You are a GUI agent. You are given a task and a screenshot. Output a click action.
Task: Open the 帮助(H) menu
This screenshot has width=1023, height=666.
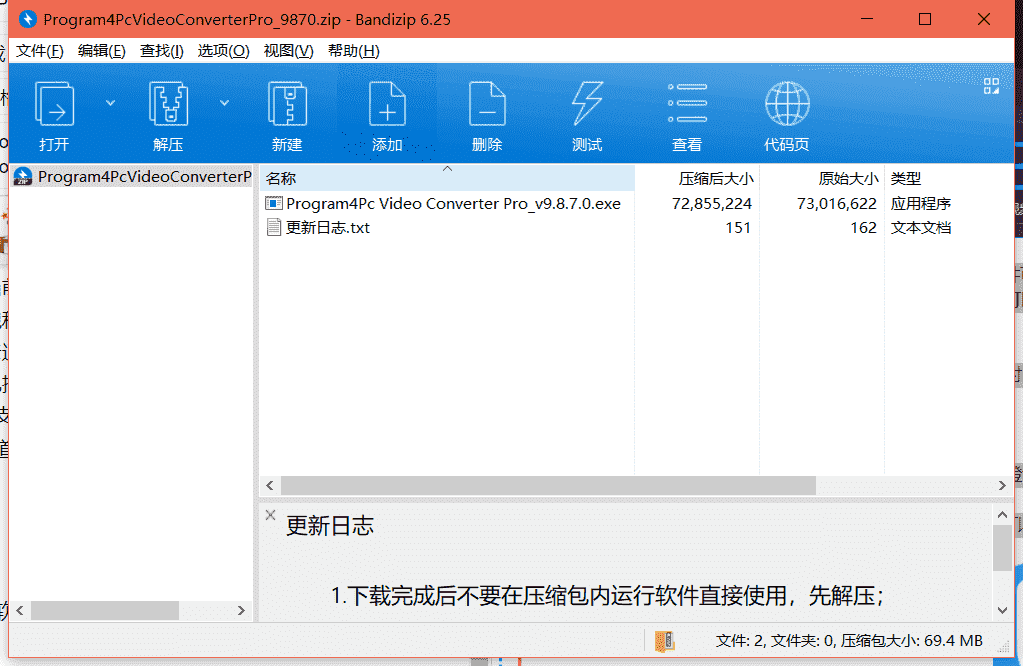tap(354, 51)
